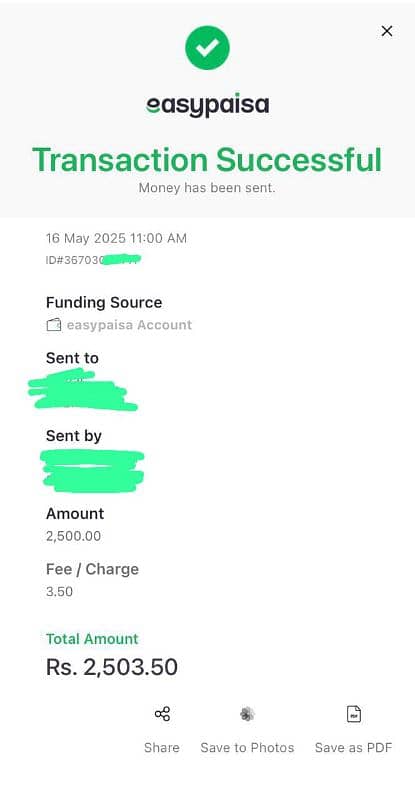Tap the wallet icon beside easypaisa Account
The width and height of the screenshot is (415, 800).
[x=54, y=325]
